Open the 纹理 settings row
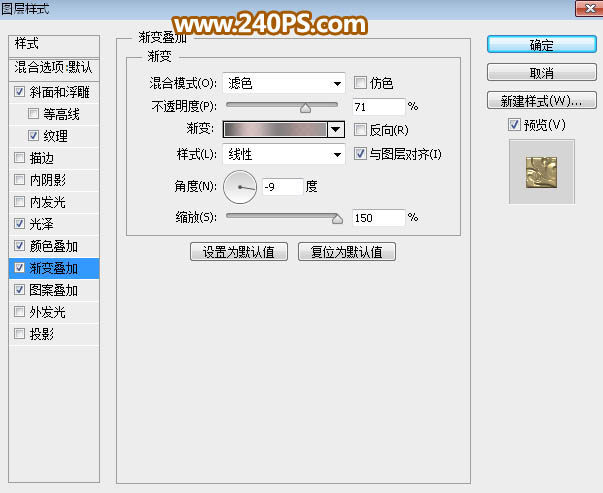The image size is (603, 493). click(54, 136)
